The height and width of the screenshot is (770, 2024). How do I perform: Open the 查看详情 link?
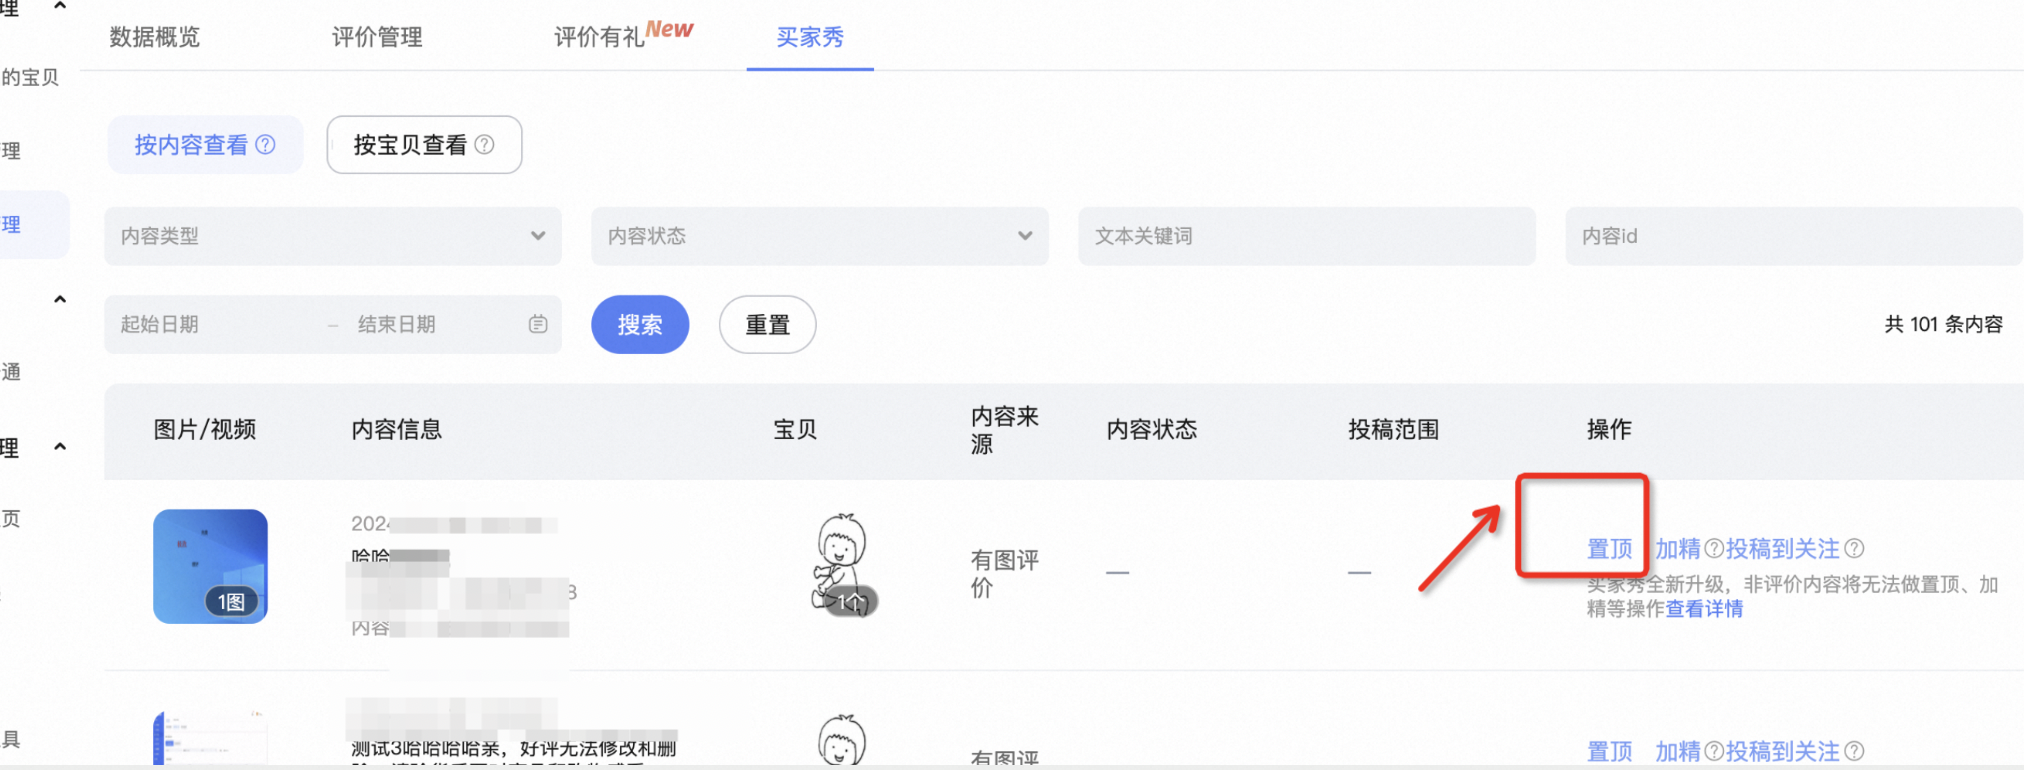(1704, 609)
